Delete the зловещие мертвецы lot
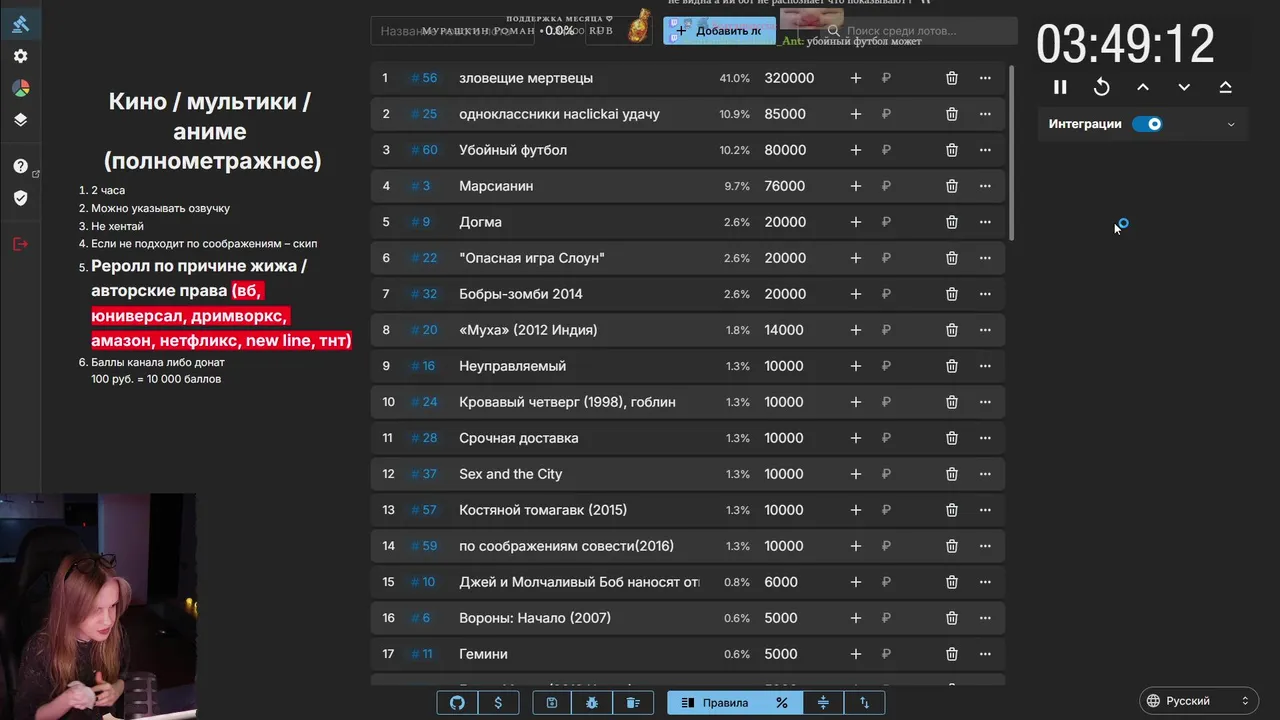Screen dimensions: 1280x720 (x=952, y=78)
